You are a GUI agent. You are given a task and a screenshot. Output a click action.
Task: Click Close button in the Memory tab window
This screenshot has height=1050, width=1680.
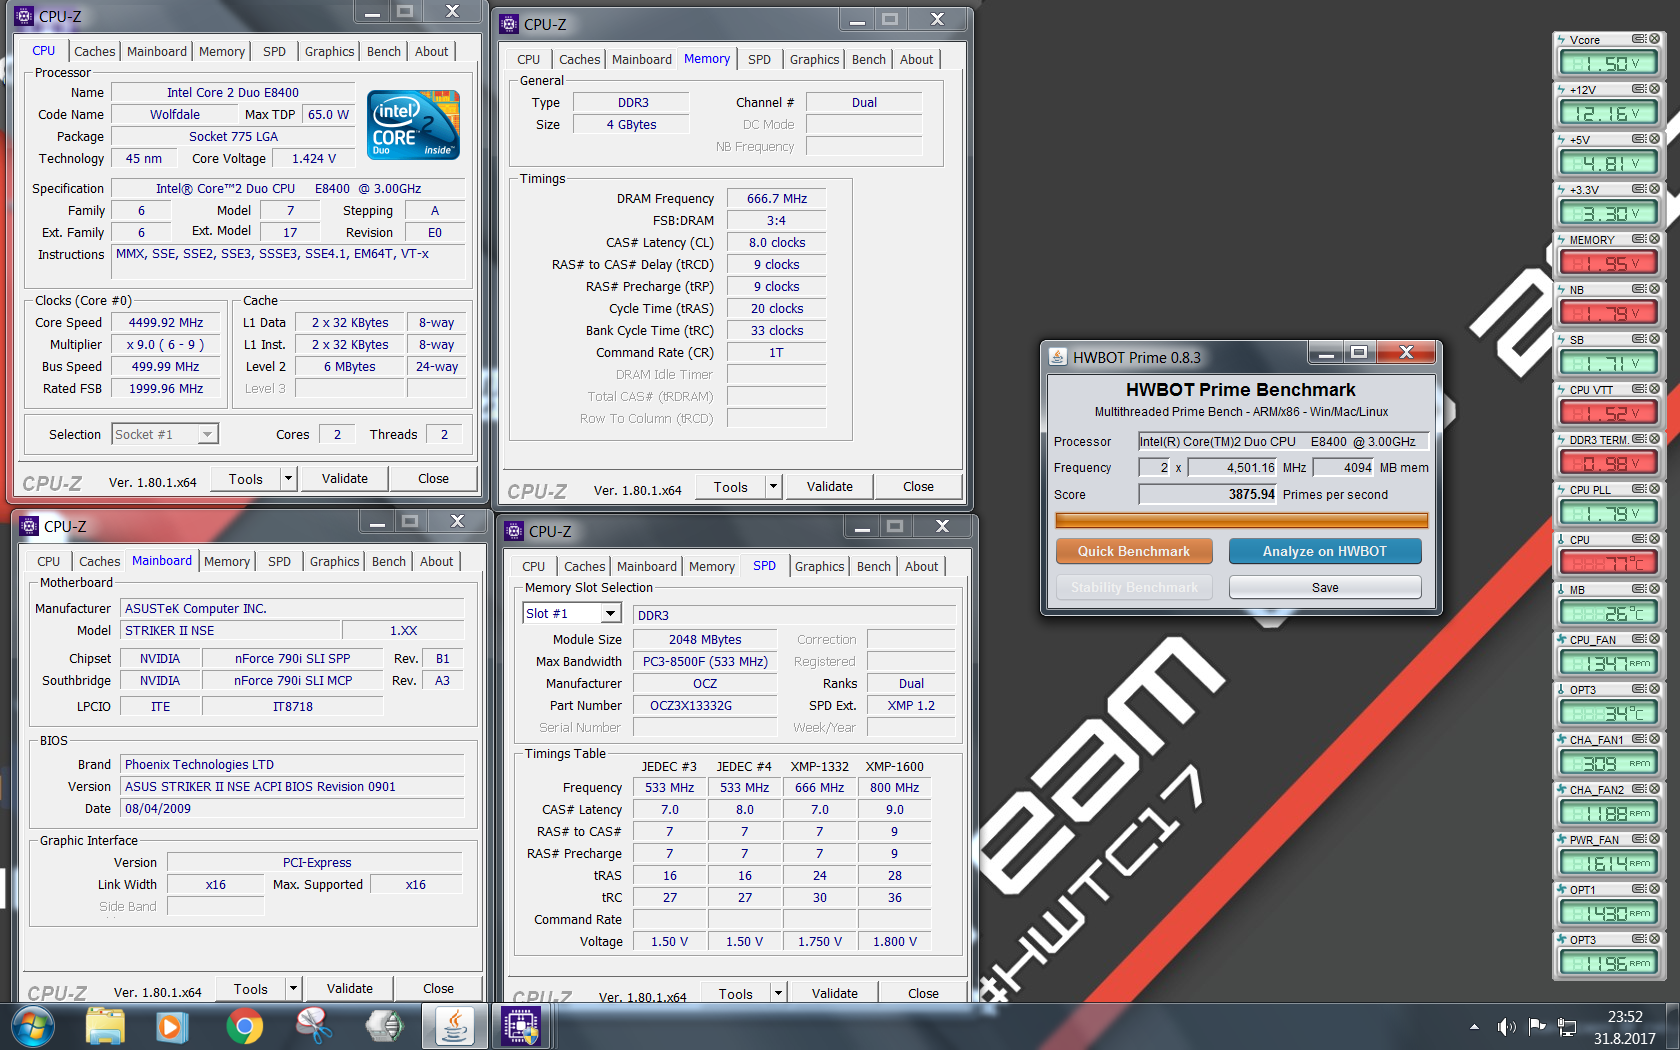tap(918, 487)
